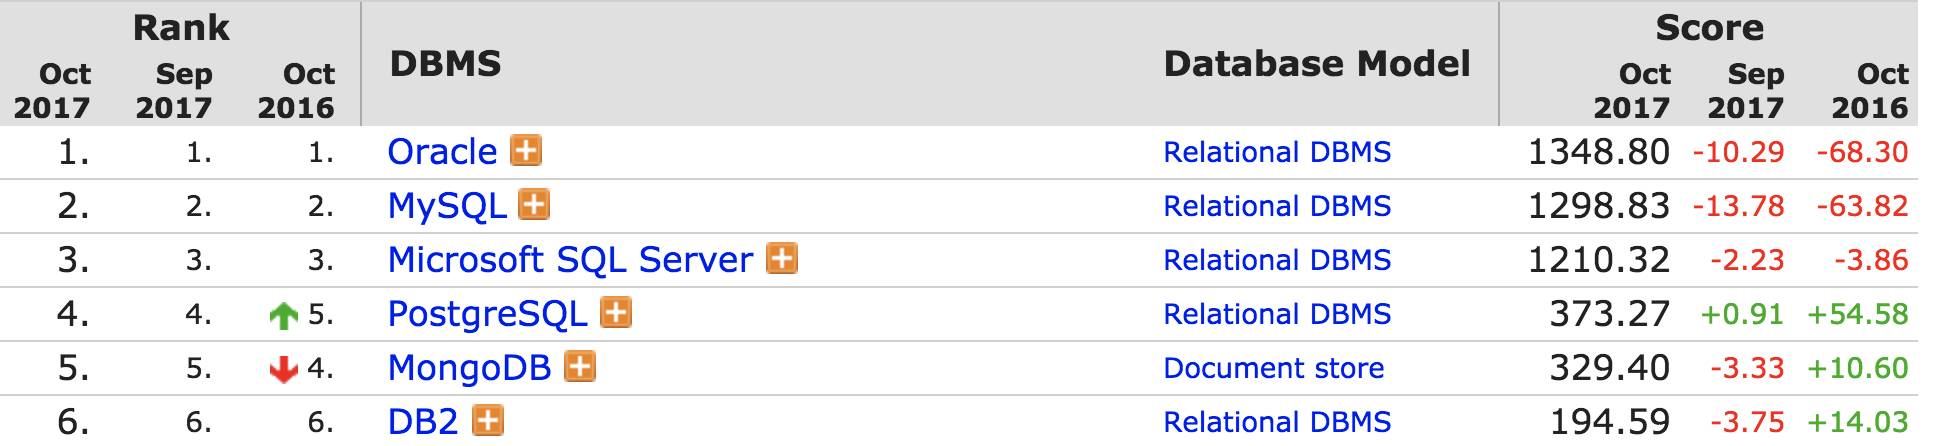Open the MongoDB link
The height and width of the screenshot is (446, 1960).
pos(469,368)
